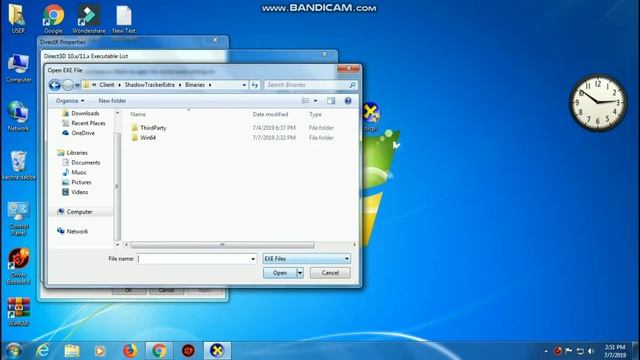Open the Driver Booster desktop shortcut
Image resolution: width=640 pixels, height=360 pixels.
[19, 267]
